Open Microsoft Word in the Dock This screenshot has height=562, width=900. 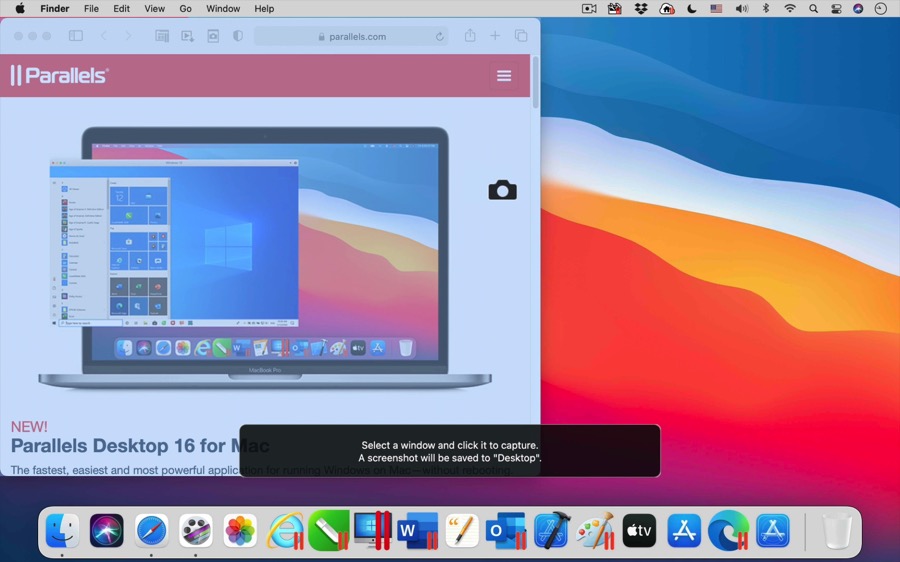[417, 531]
